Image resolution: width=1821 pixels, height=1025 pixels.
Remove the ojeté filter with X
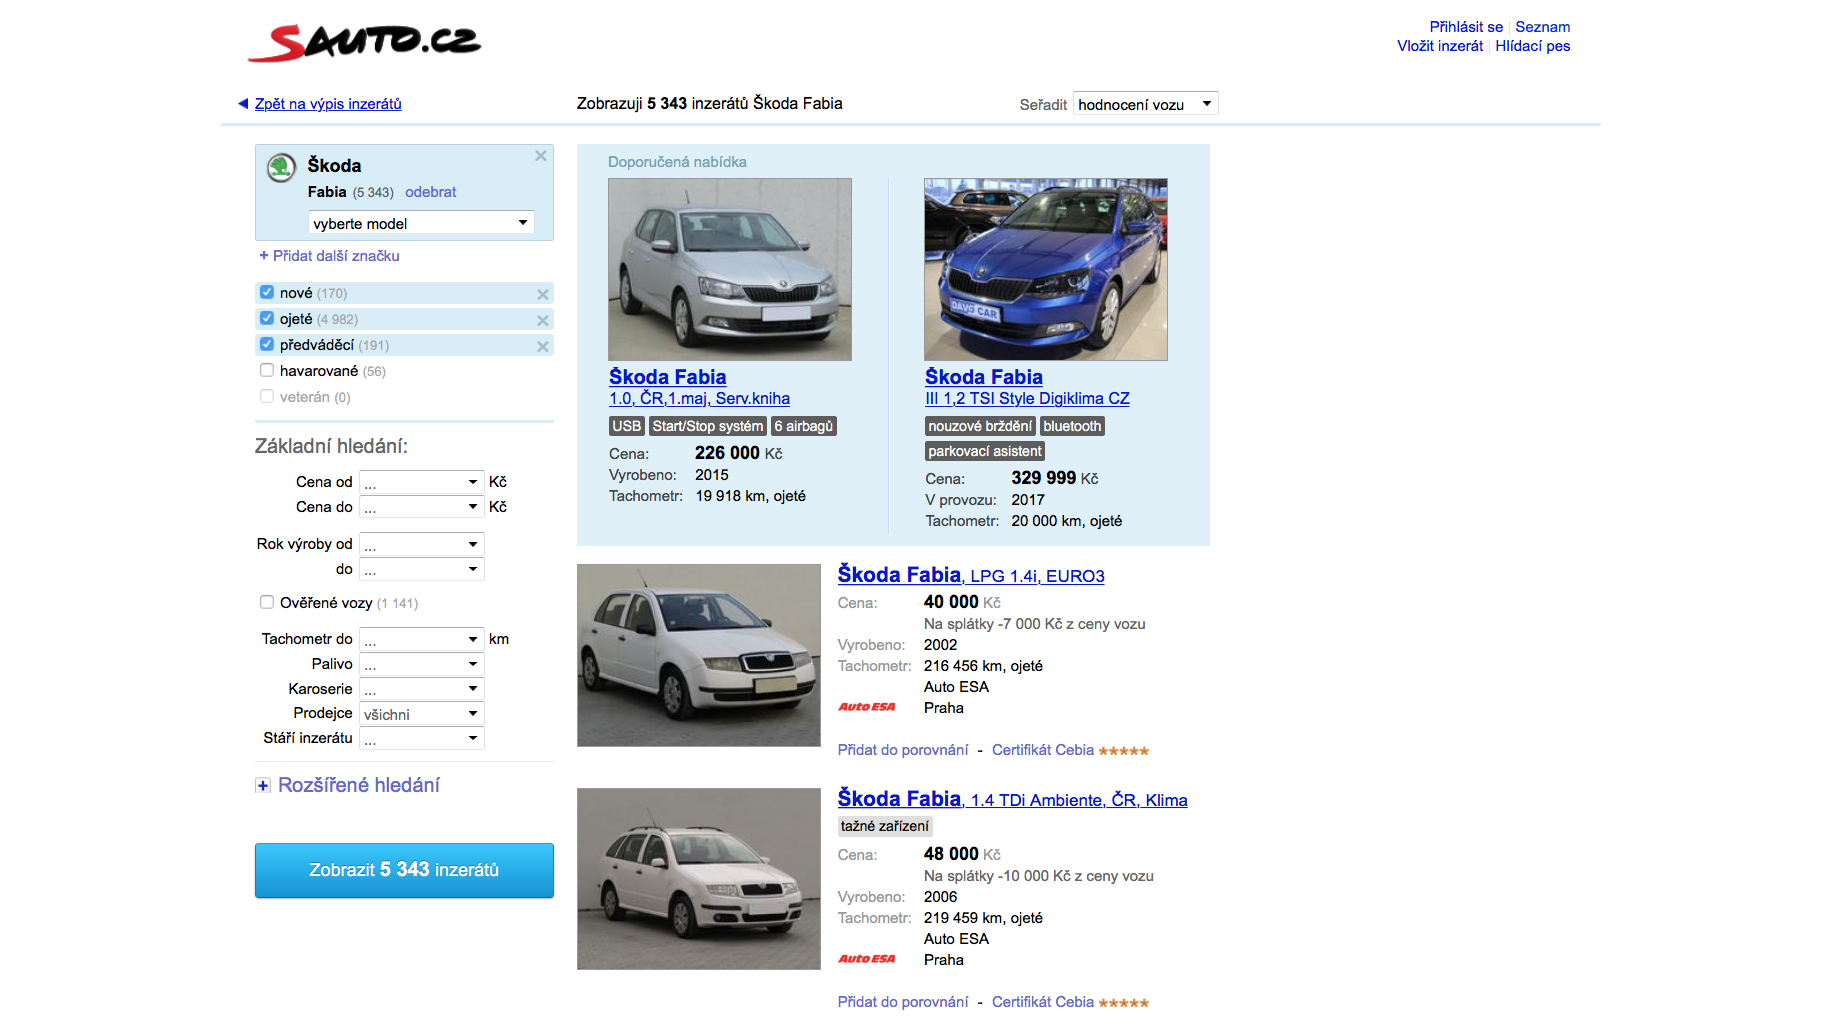[542, 320]
